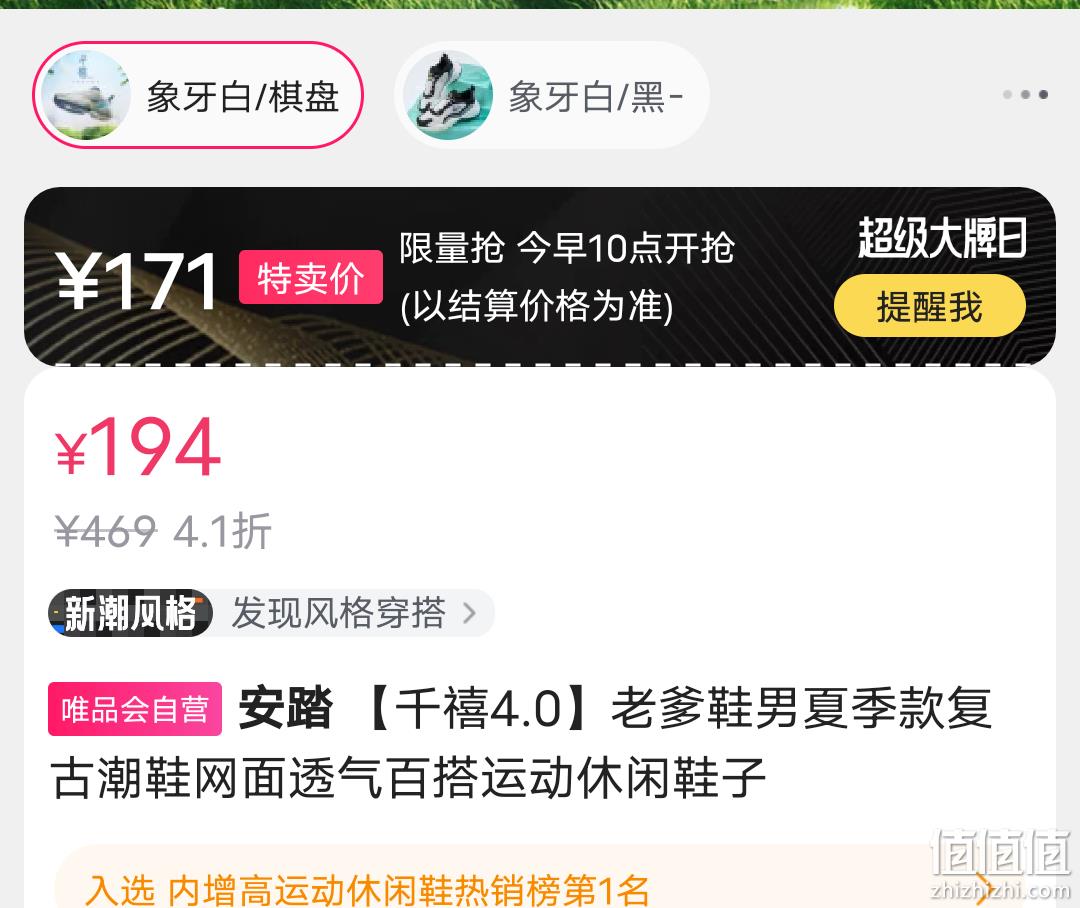1080x908 pixels.
Task: Tap the 提醒我 reminder button
Action: [x=929, y=306]
